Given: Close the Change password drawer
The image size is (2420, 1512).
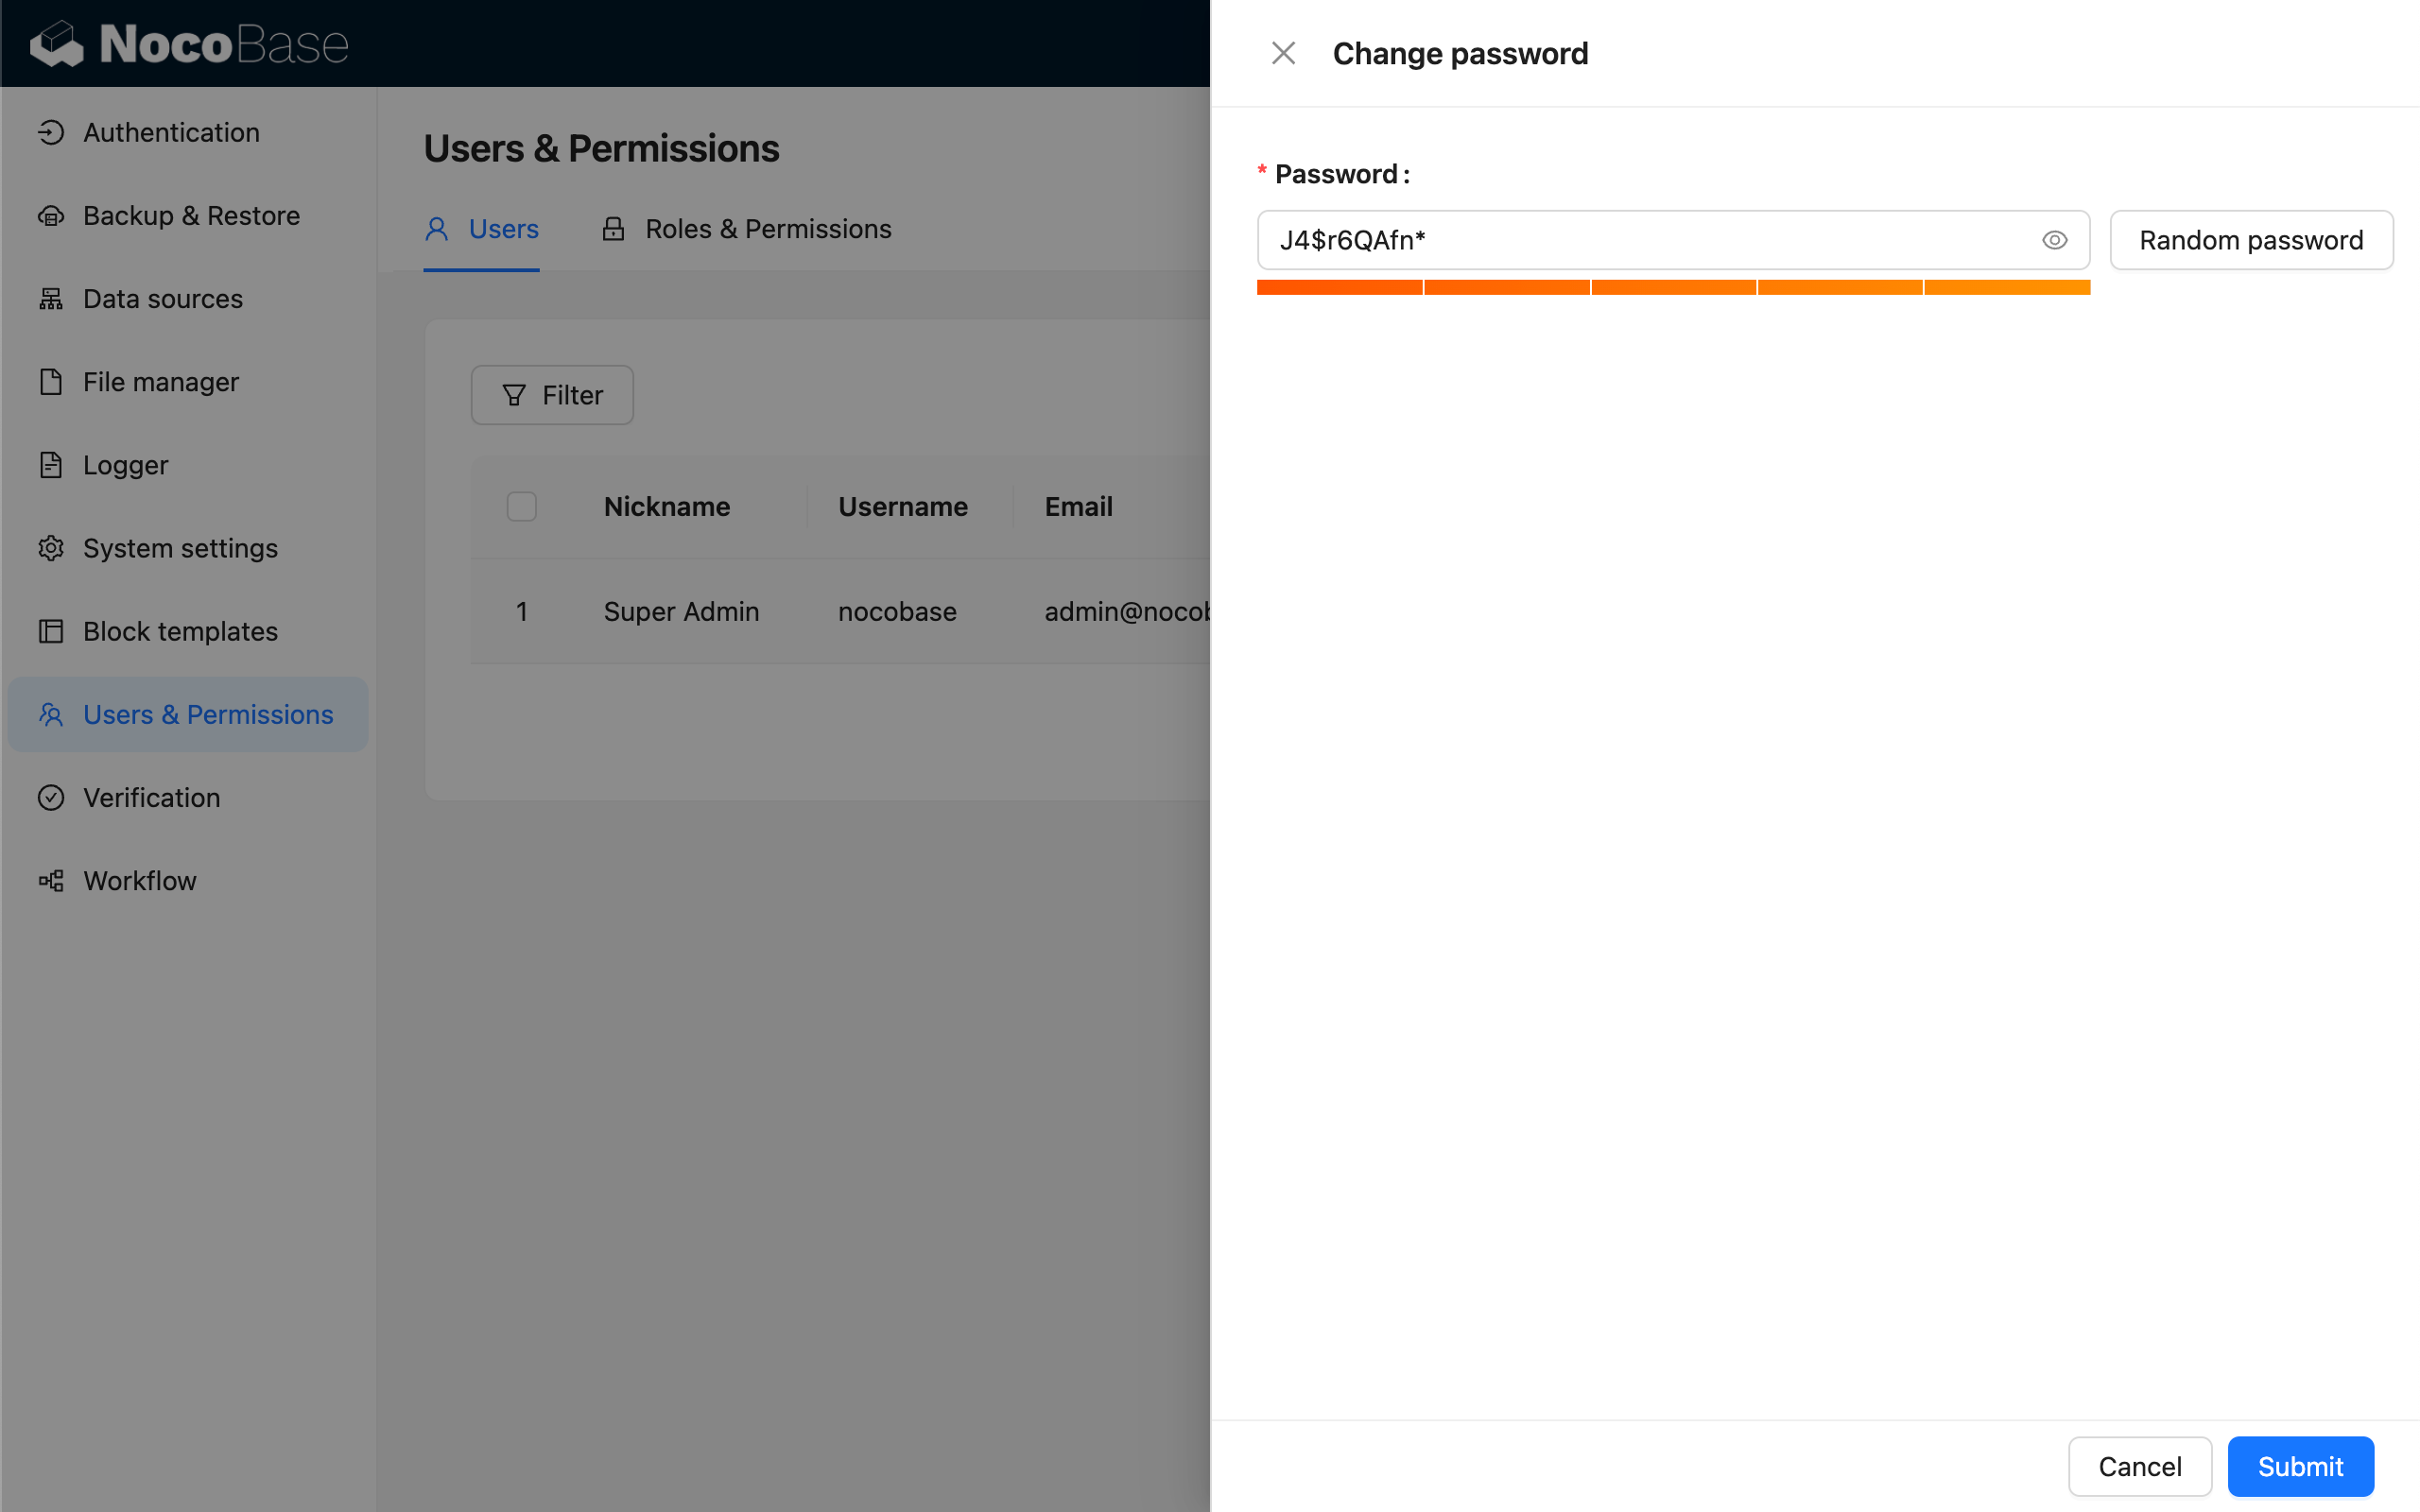Looking at the screenshot, I should point(1283,53).
